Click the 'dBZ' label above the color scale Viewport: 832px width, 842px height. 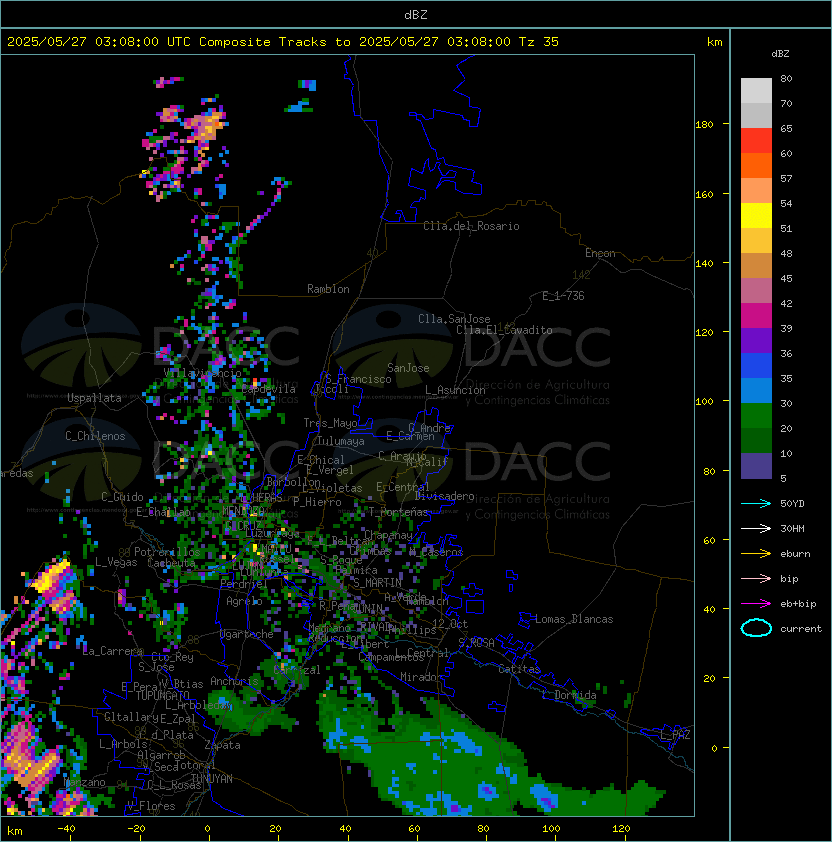[780, 54]
